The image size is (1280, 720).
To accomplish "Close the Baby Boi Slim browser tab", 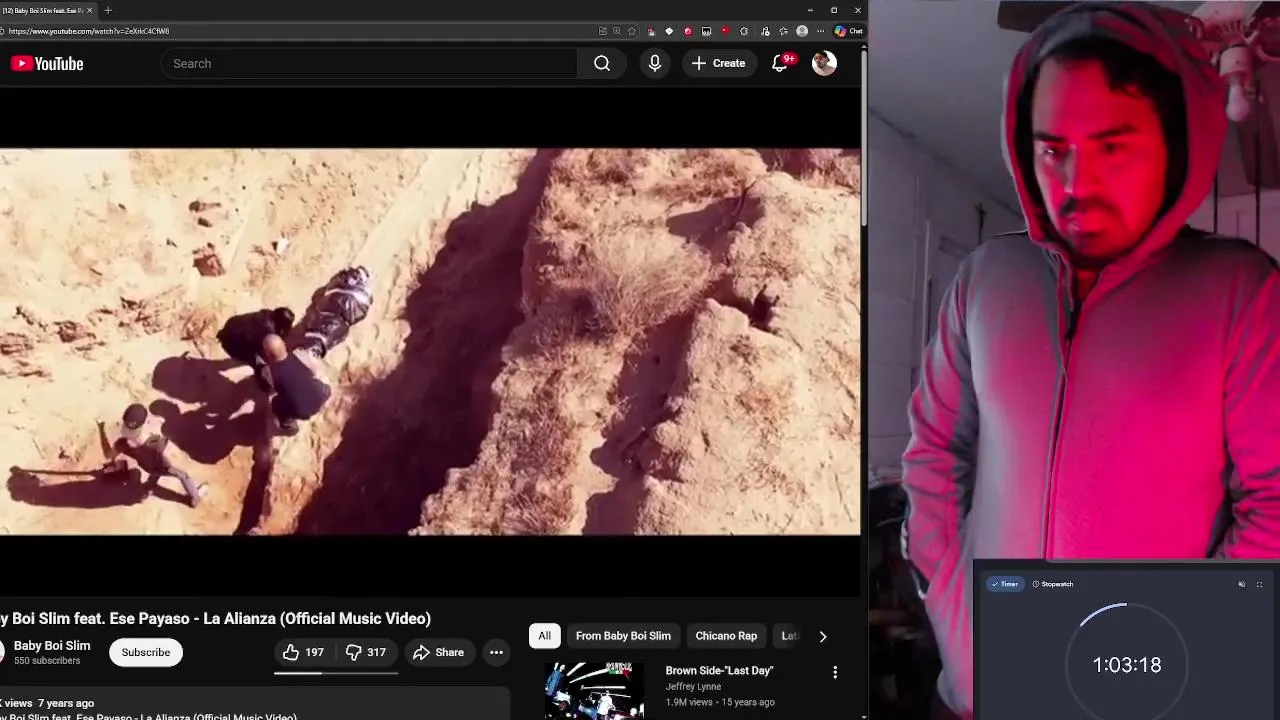I will tap(90, 10).
